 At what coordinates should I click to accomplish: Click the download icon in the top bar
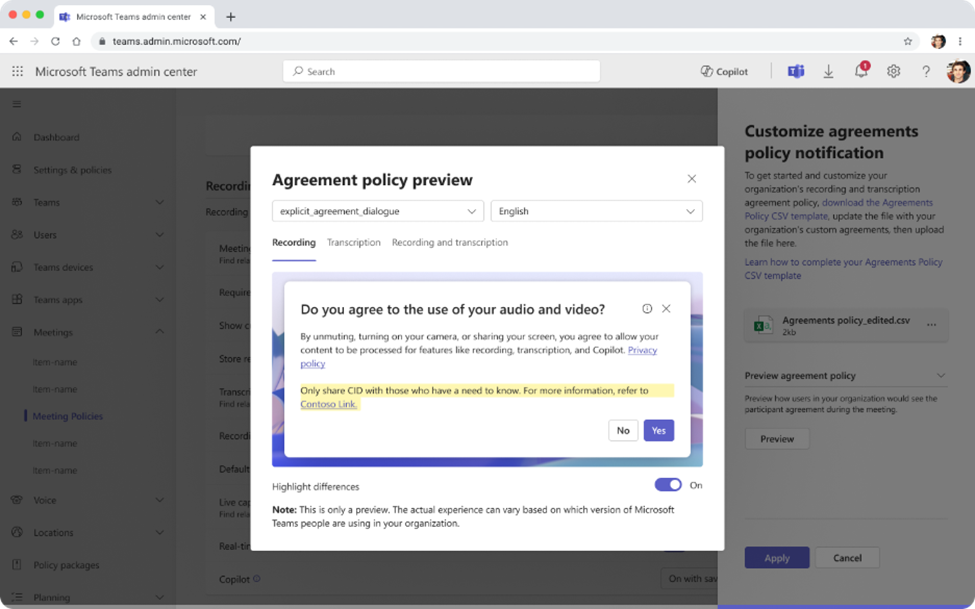(828, 71)
